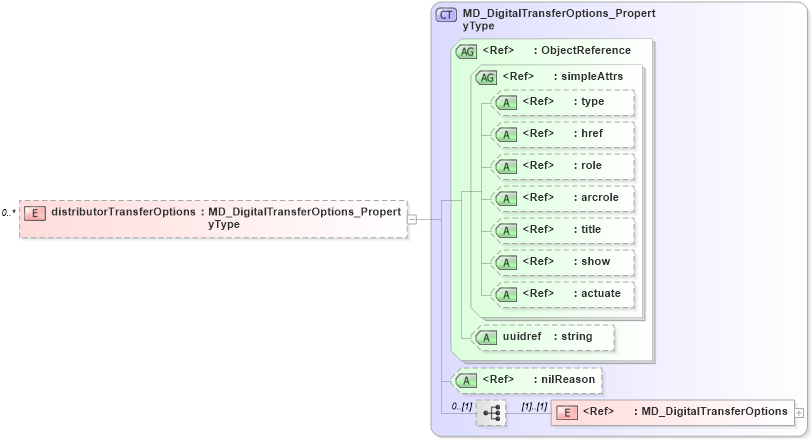Click the E icon of MD_DigitalTransferOptions element
Screen dimensions: 812x439
point(567,413)
